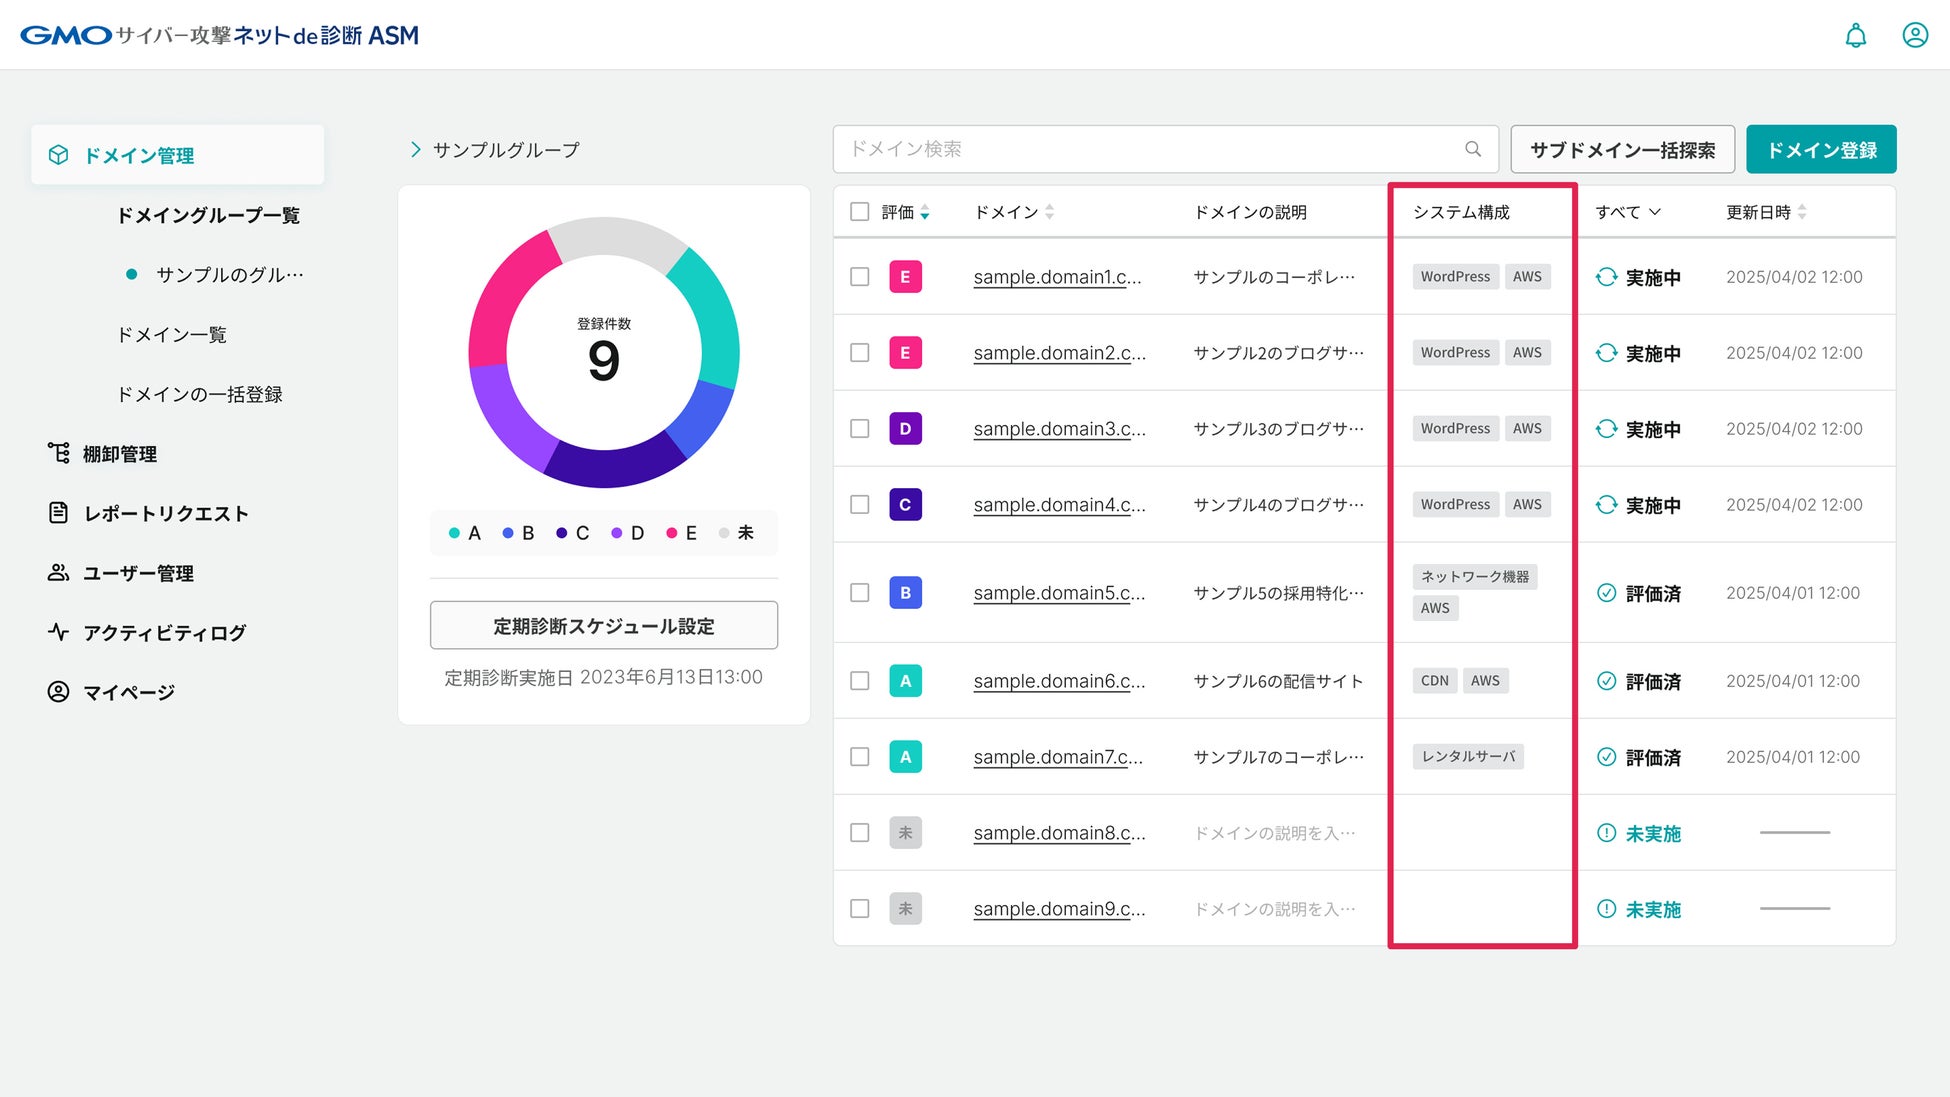Open the sample.domain4 domain link
The image size is (1950, 1097).
[x=1058, y=505]
